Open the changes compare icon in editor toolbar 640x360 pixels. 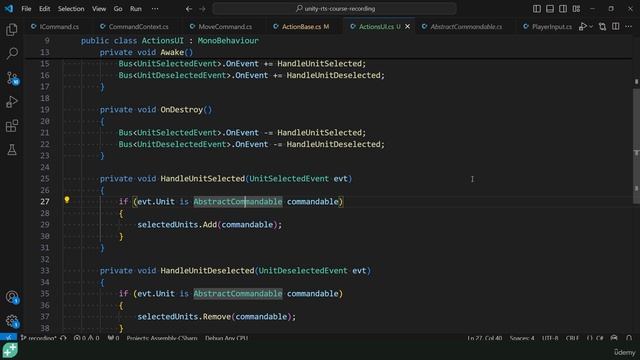(x=602, y=27)
